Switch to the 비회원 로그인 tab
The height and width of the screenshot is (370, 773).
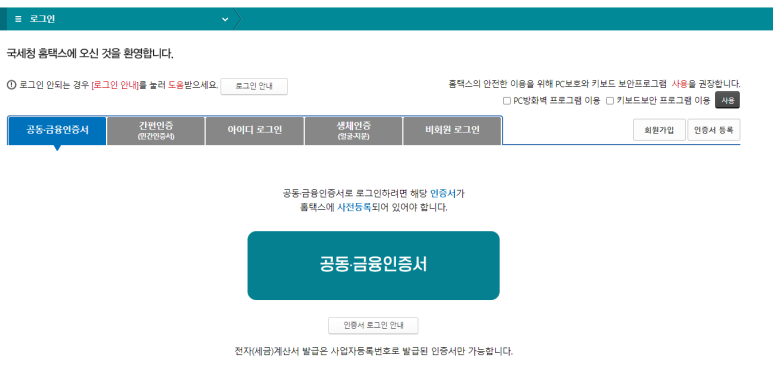tap(452, 131)
